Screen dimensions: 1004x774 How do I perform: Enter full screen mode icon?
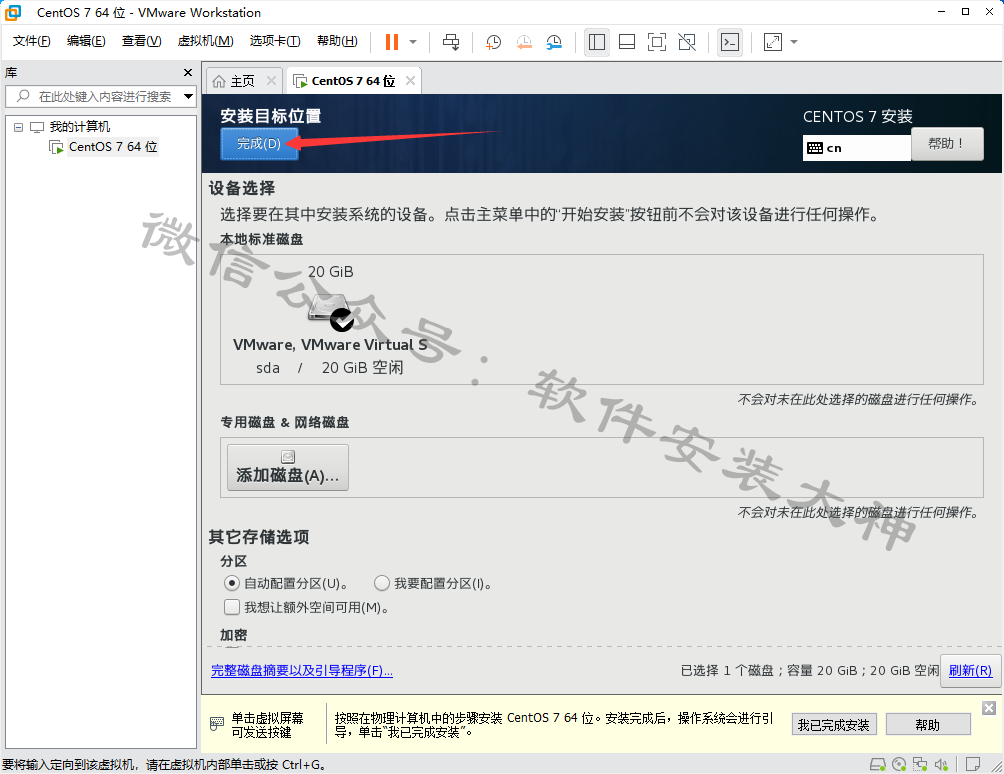pyautogui.click(x=657, y=42)
